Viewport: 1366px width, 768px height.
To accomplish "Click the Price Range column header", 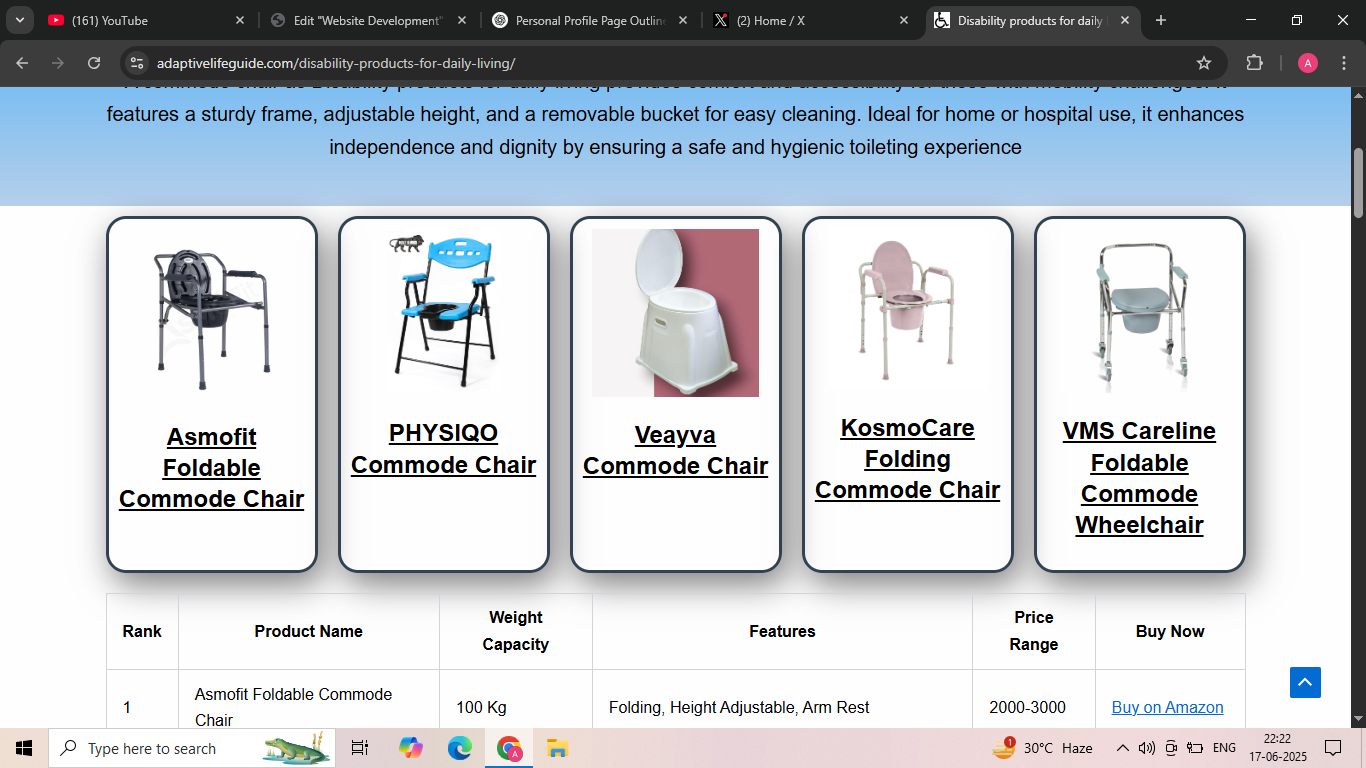I will pyautogui.click(x=1033, y=631).
